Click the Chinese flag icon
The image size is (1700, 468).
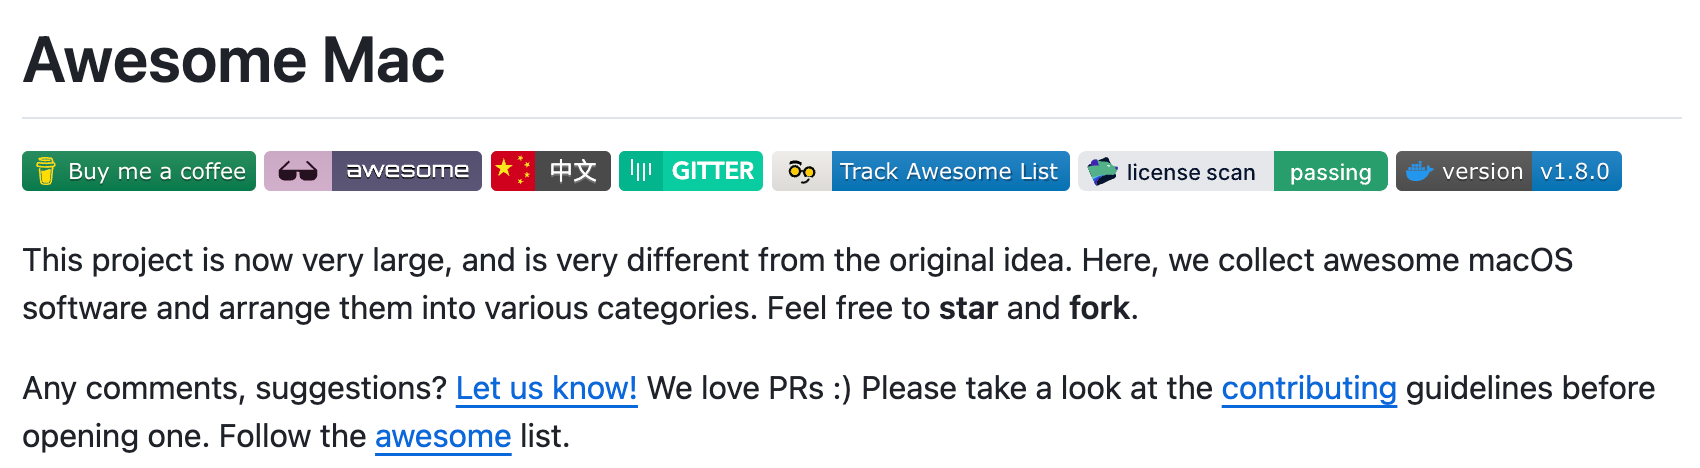[x=513, y=171]
